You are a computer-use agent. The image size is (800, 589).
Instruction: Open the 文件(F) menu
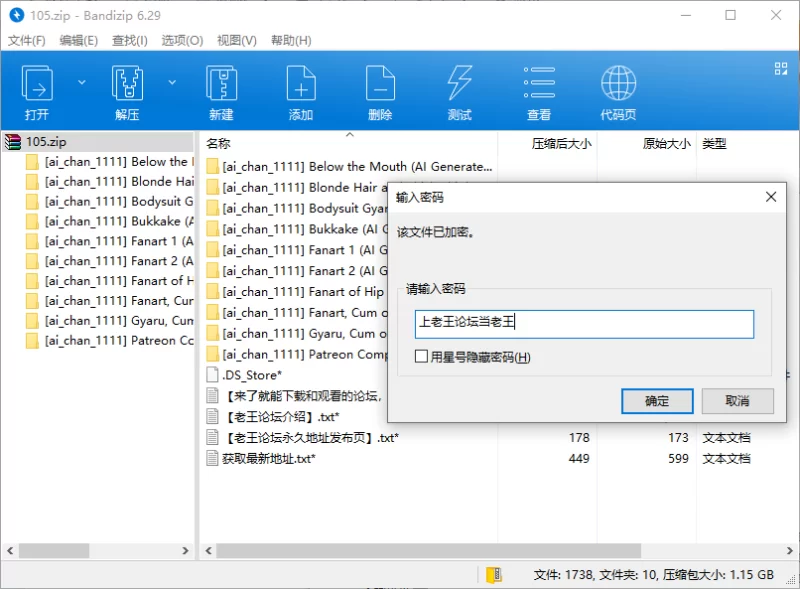(x=27, y=40)
